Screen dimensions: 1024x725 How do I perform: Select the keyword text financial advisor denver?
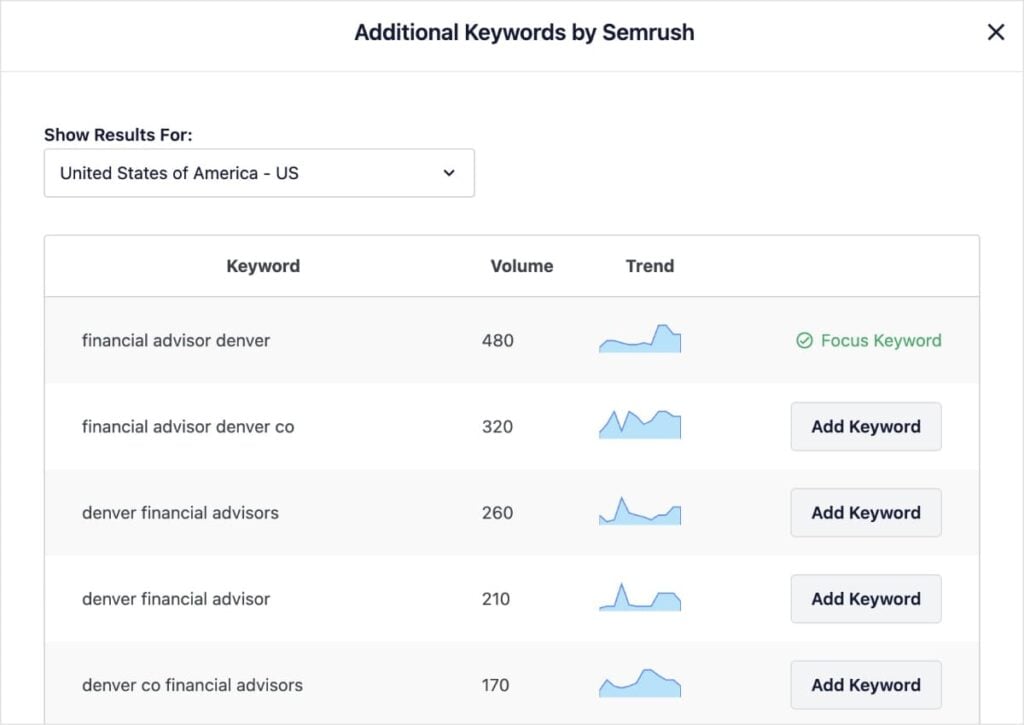coord(176,340)
